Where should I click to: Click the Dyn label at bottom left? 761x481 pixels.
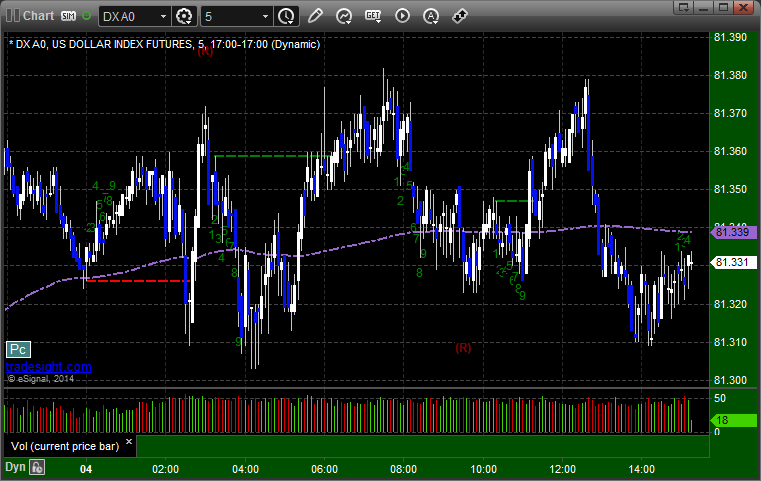[15, 467]
